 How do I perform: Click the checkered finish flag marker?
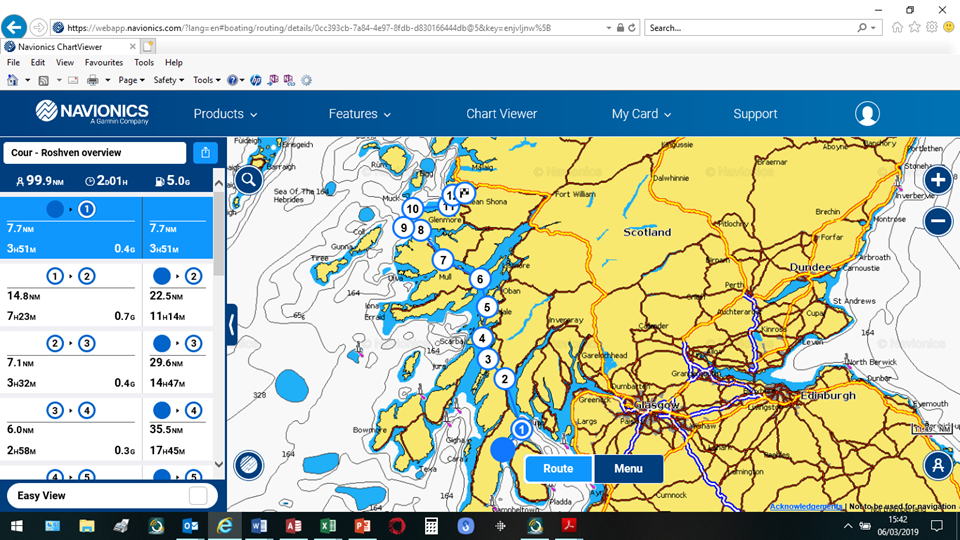(x=465, y=193)
